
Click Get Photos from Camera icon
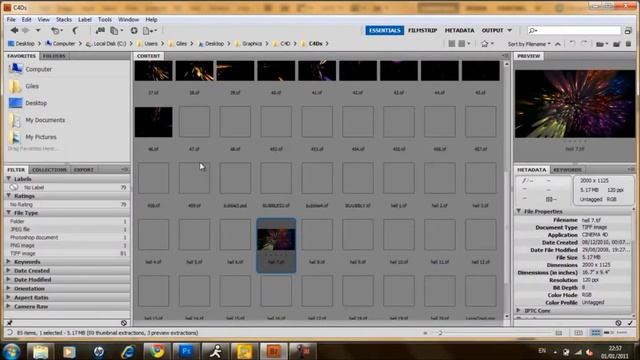pos(100,31)
